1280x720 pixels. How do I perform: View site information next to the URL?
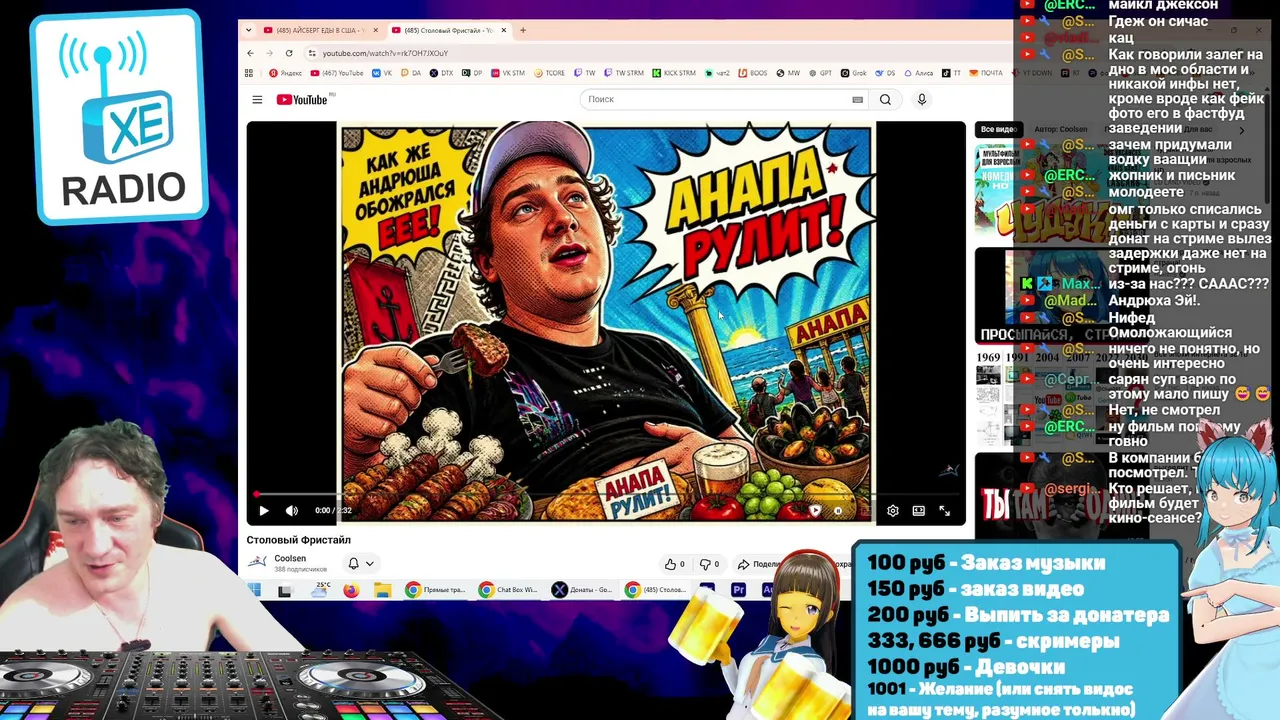click(312, 53)
